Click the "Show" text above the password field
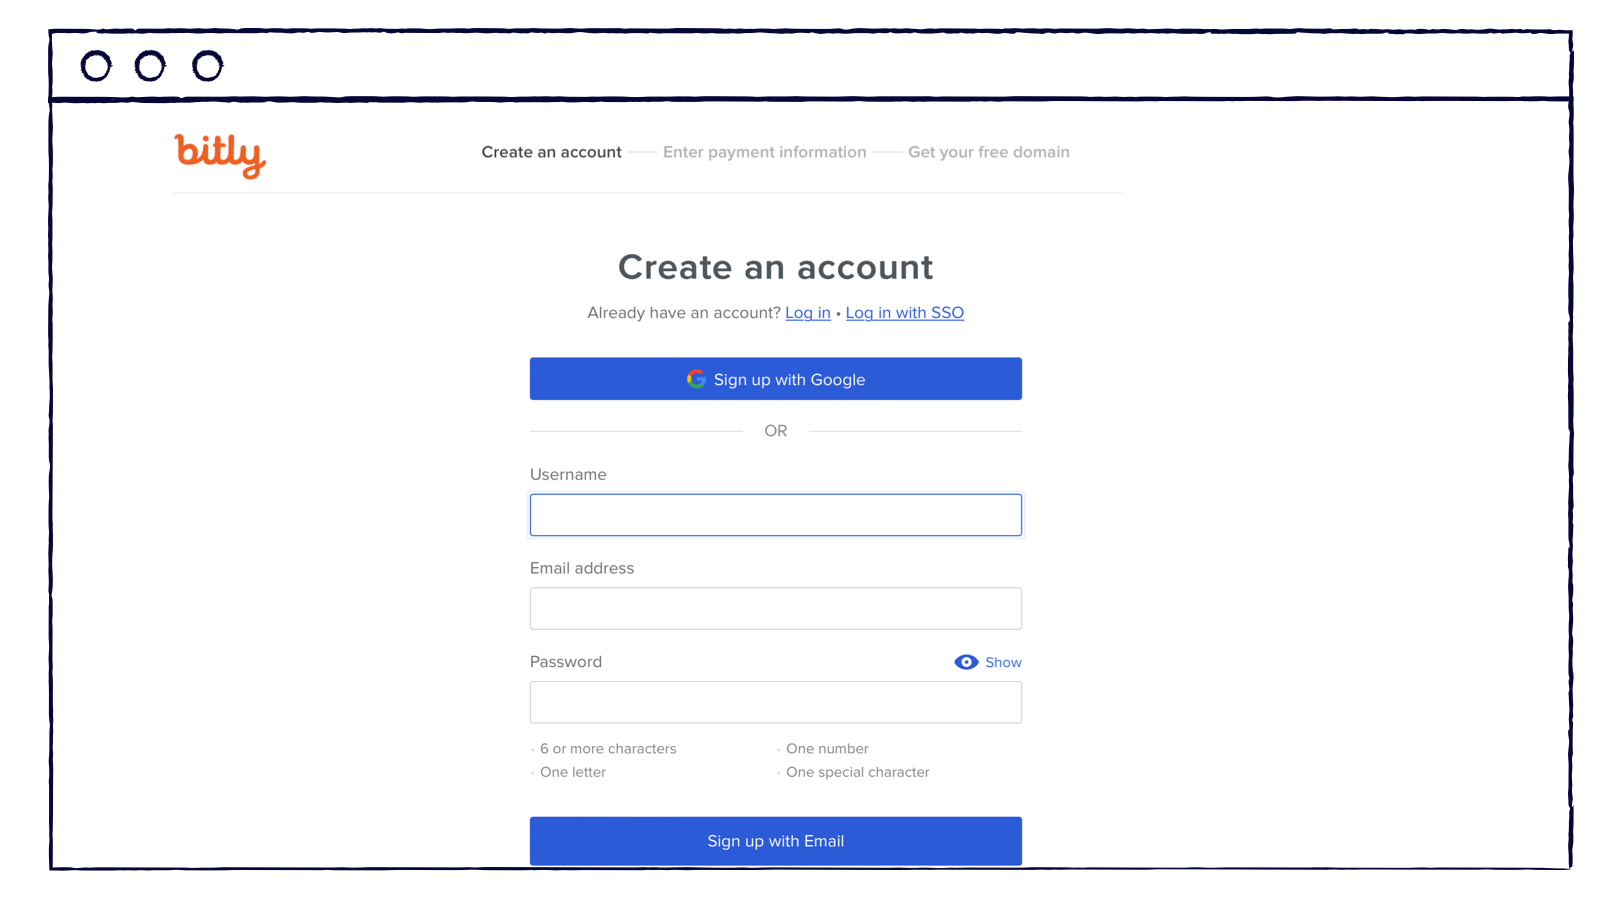The height and width of the screenshot is (906, 1624). tap(1003, 662)
